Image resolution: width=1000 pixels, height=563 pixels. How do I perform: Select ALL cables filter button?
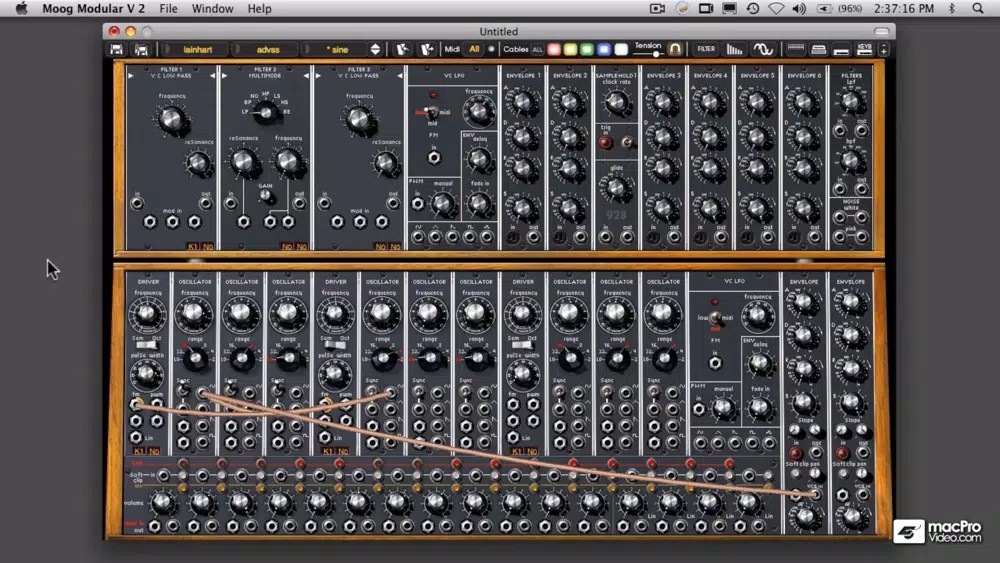tap(538, 50)
